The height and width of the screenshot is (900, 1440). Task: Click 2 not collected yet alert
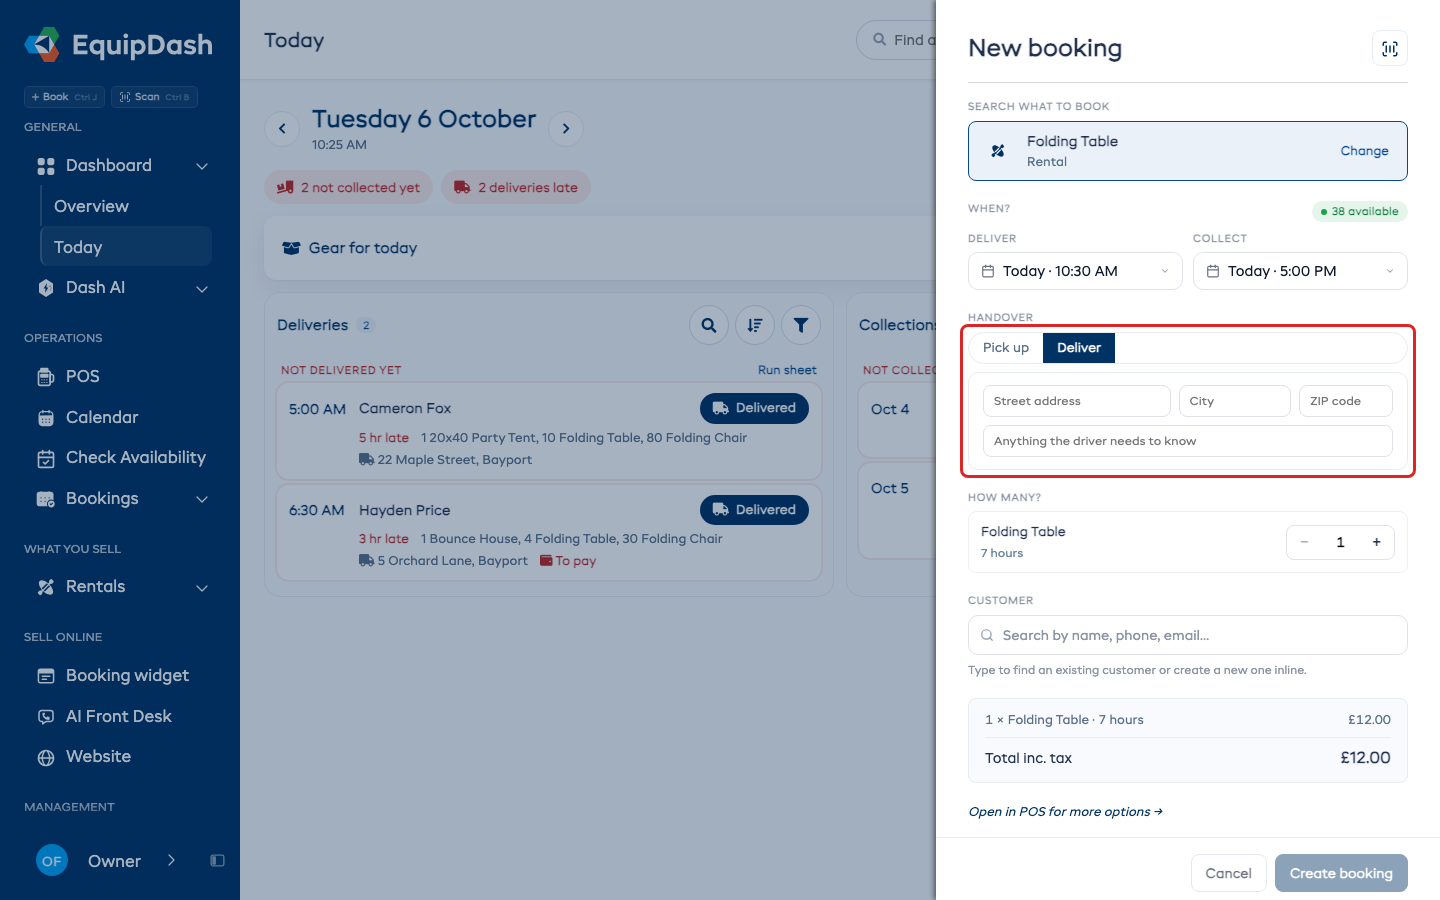point(348,187)
